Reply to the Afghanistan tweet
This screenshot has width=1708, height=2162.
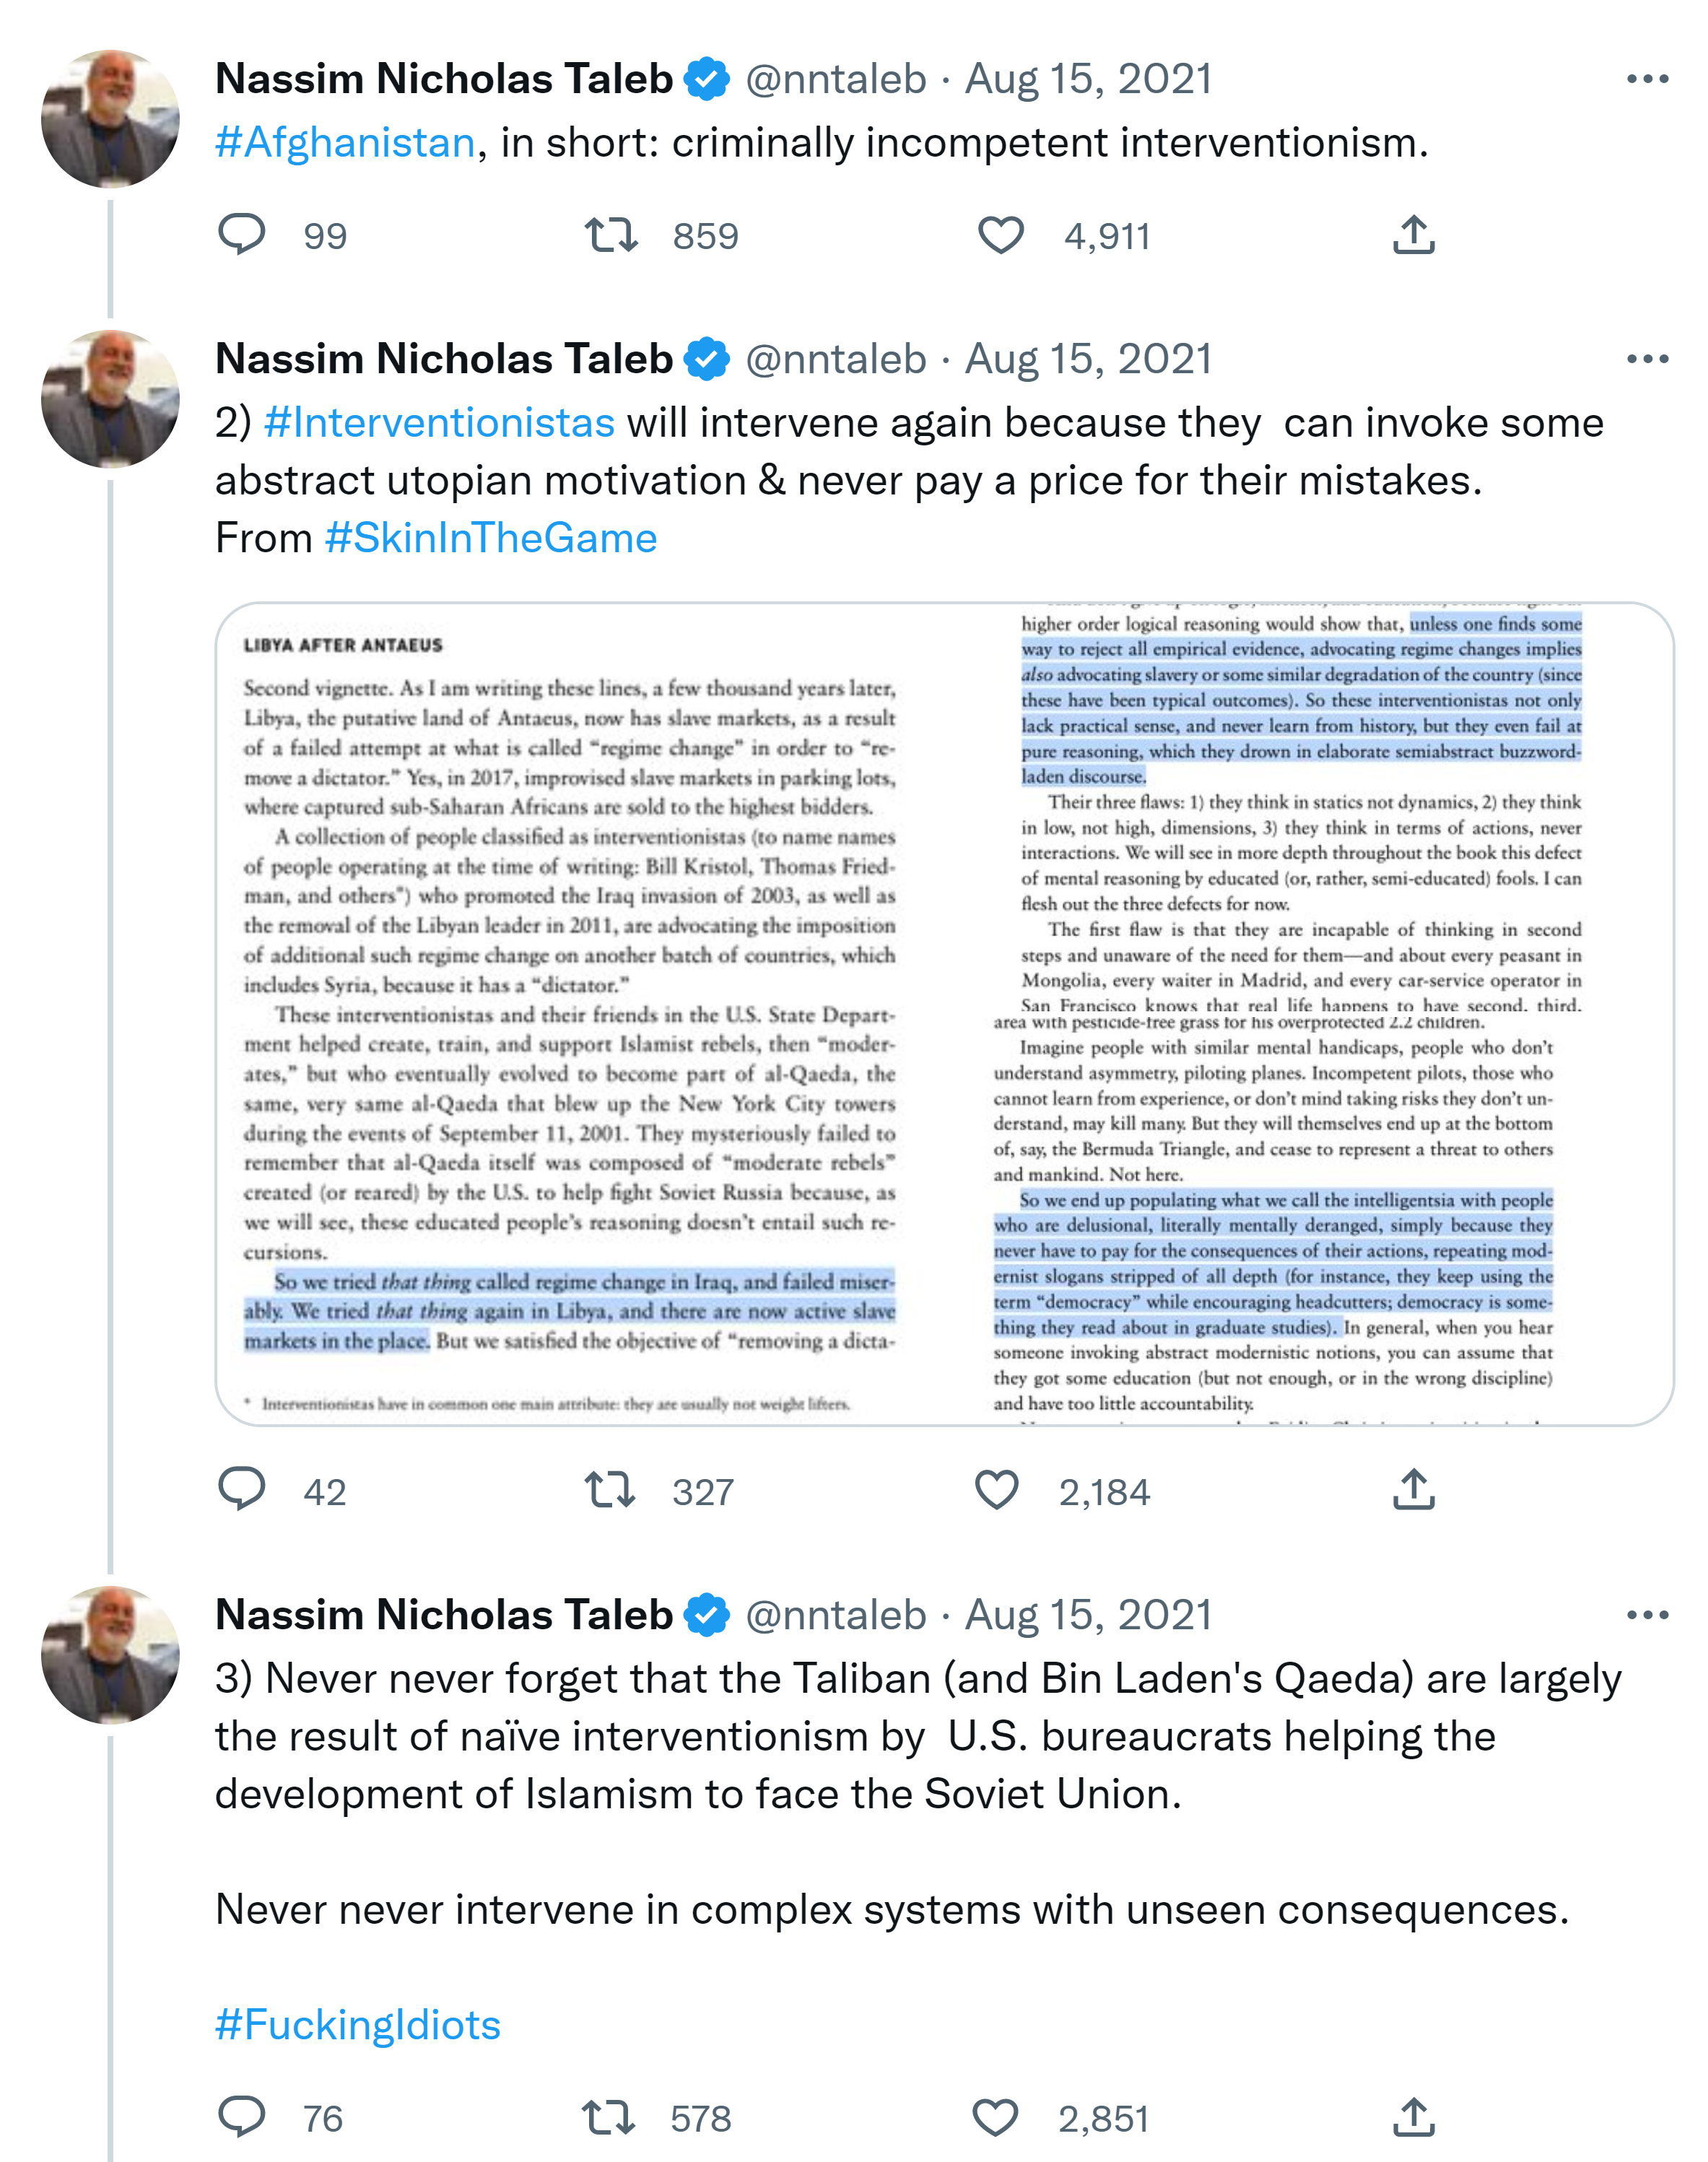241,235
